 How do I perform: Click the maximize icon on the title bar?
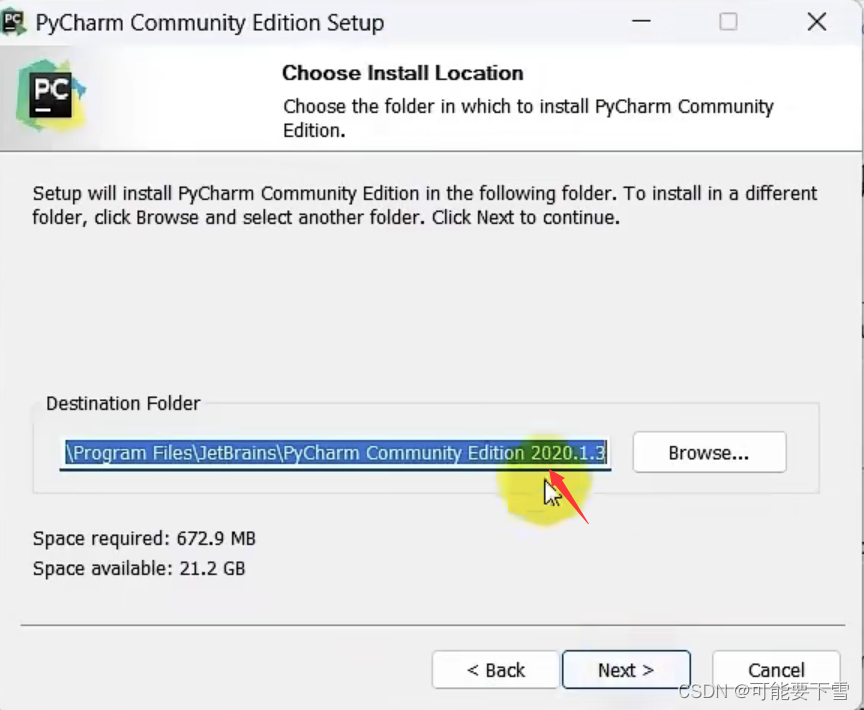click(728, 22)
